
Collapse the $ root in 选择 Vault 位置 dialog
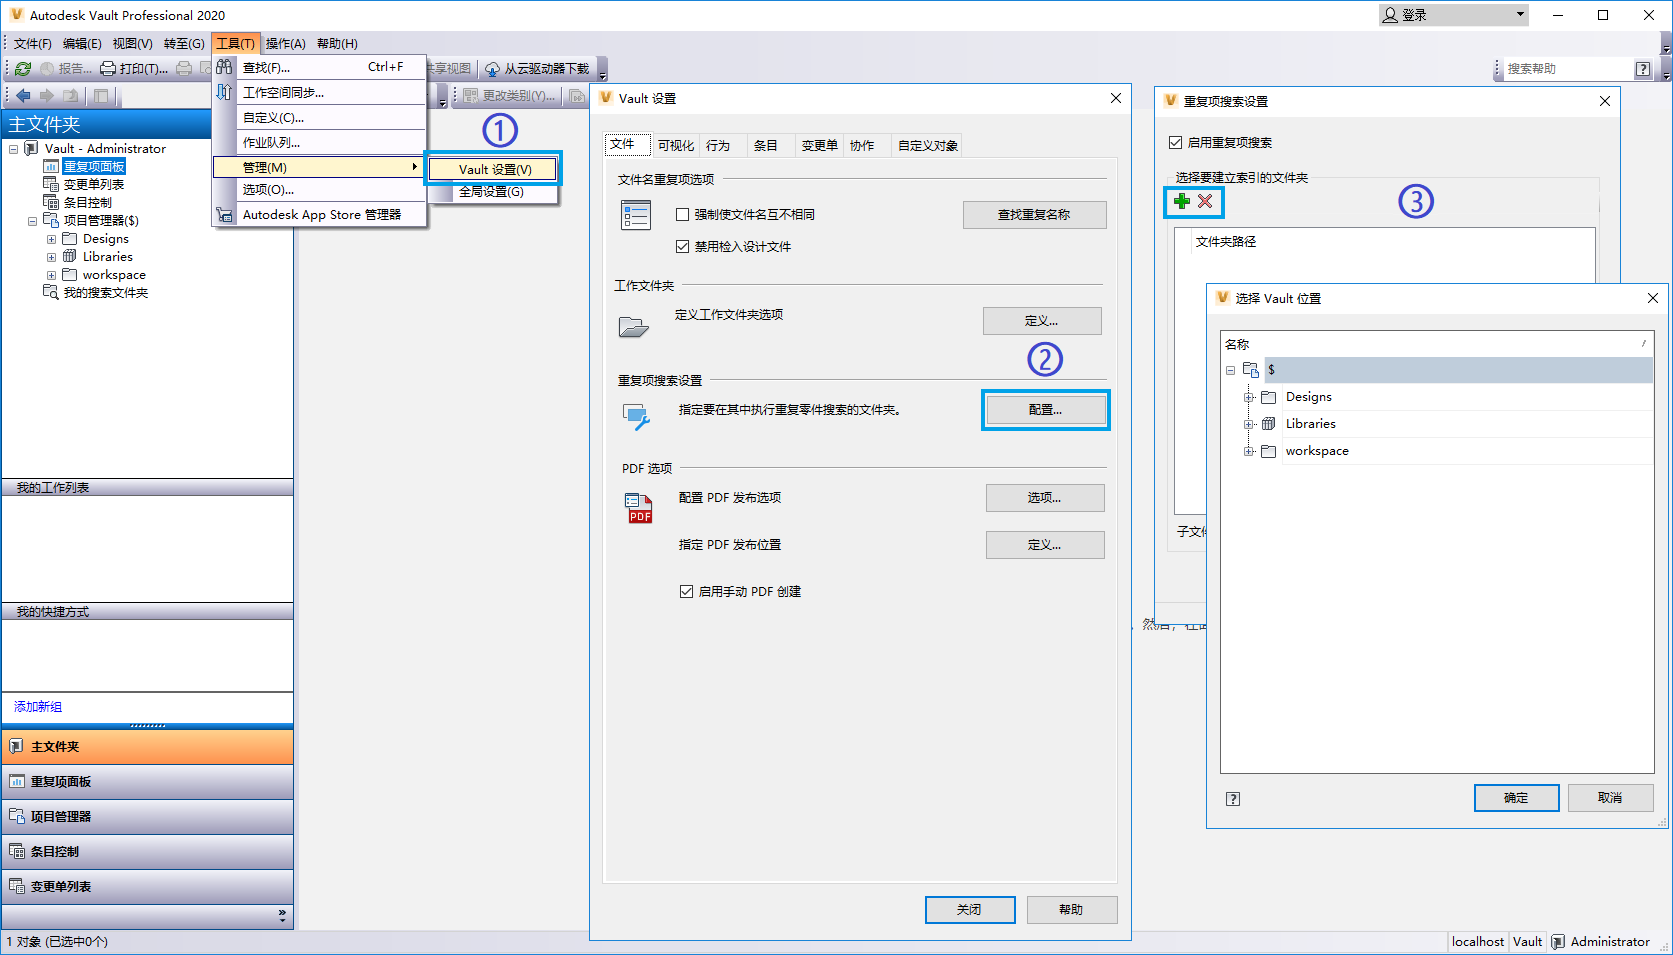pyautogui.click(x=1231, y=370)
